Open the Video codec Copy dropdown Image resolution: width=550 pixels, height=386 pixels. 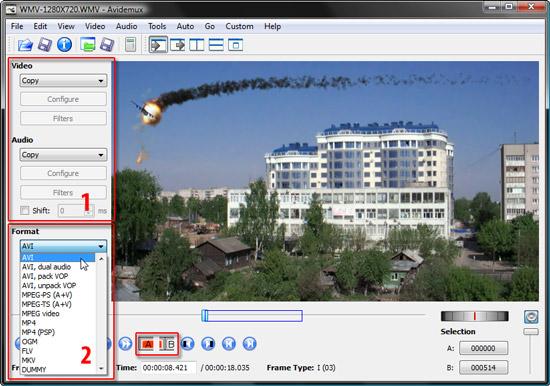[63, 81]
